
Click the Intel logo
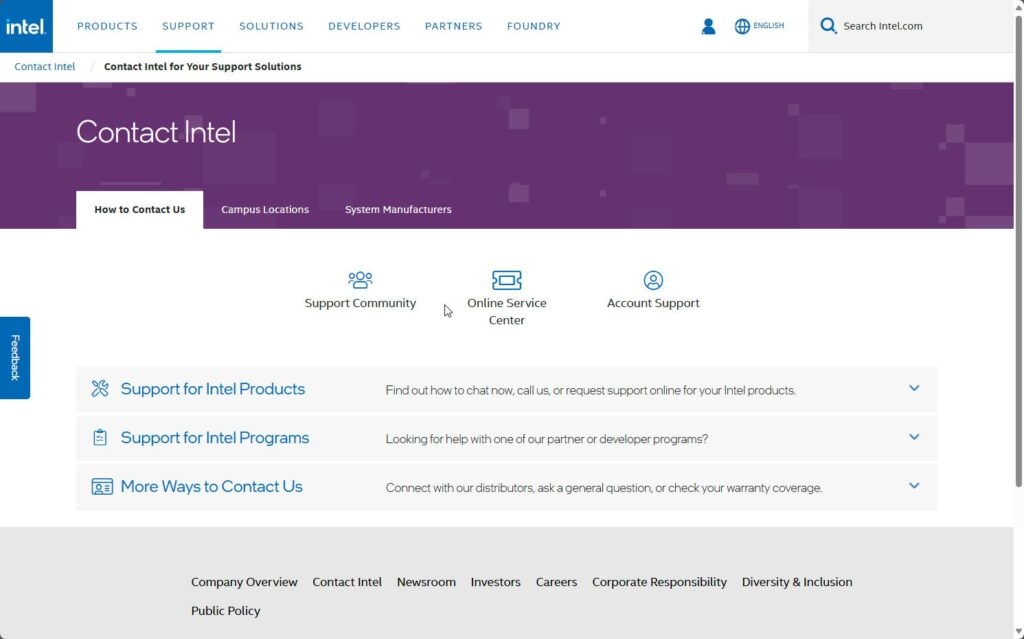pyautogui.click(x=26, y=26)
